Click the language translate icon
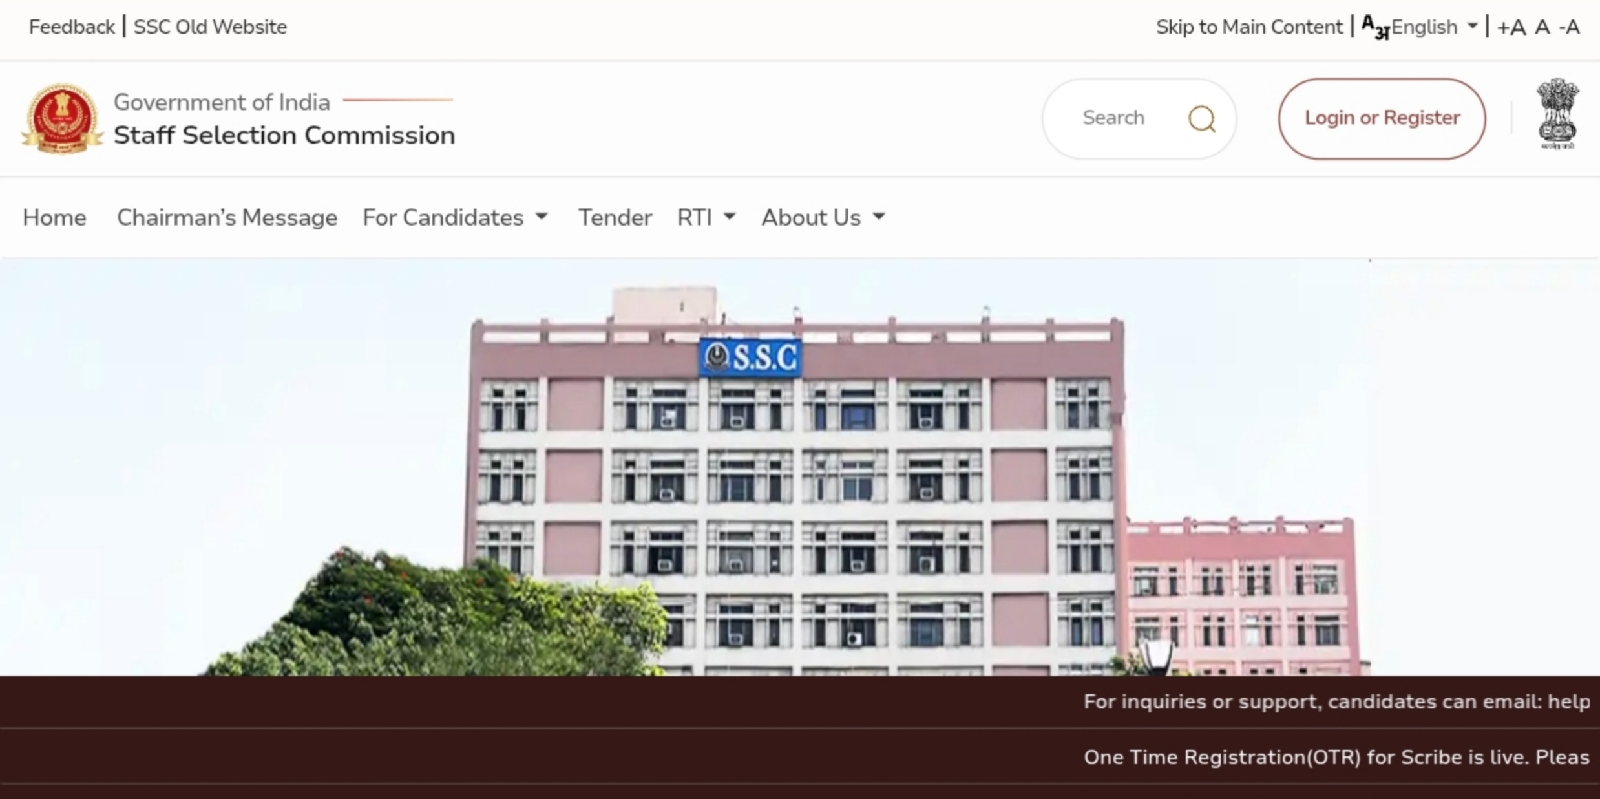 (x=1375, y=28)
